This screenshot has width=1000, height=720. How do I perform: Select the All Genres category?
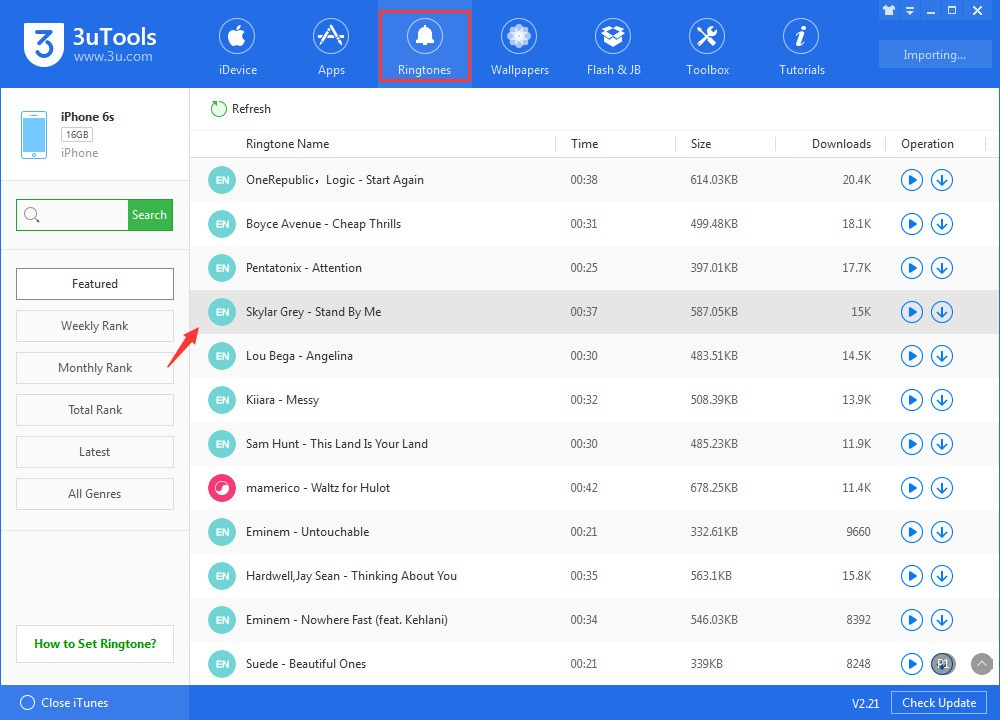click(x=95, y=494)
